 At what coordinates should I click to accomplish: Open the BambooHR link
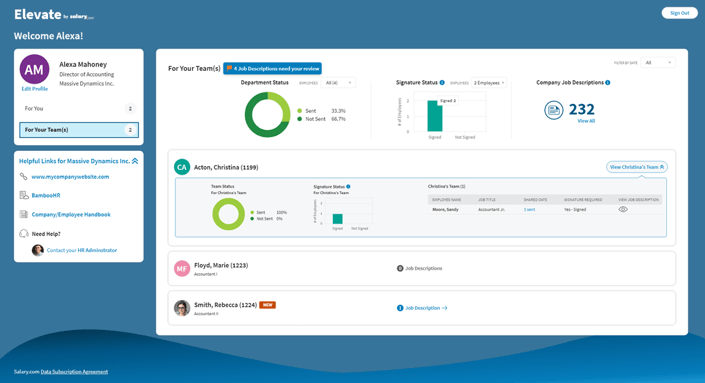(46, 196)
